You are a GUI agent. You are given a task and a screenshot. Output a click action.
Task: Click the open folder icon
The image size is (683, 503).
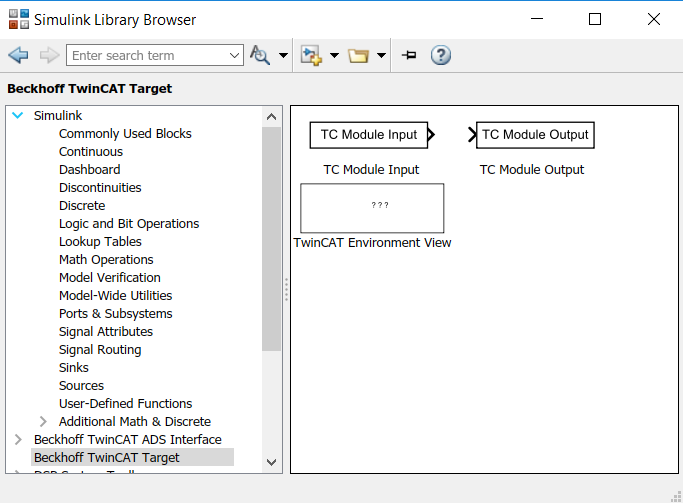pos(358,56)
